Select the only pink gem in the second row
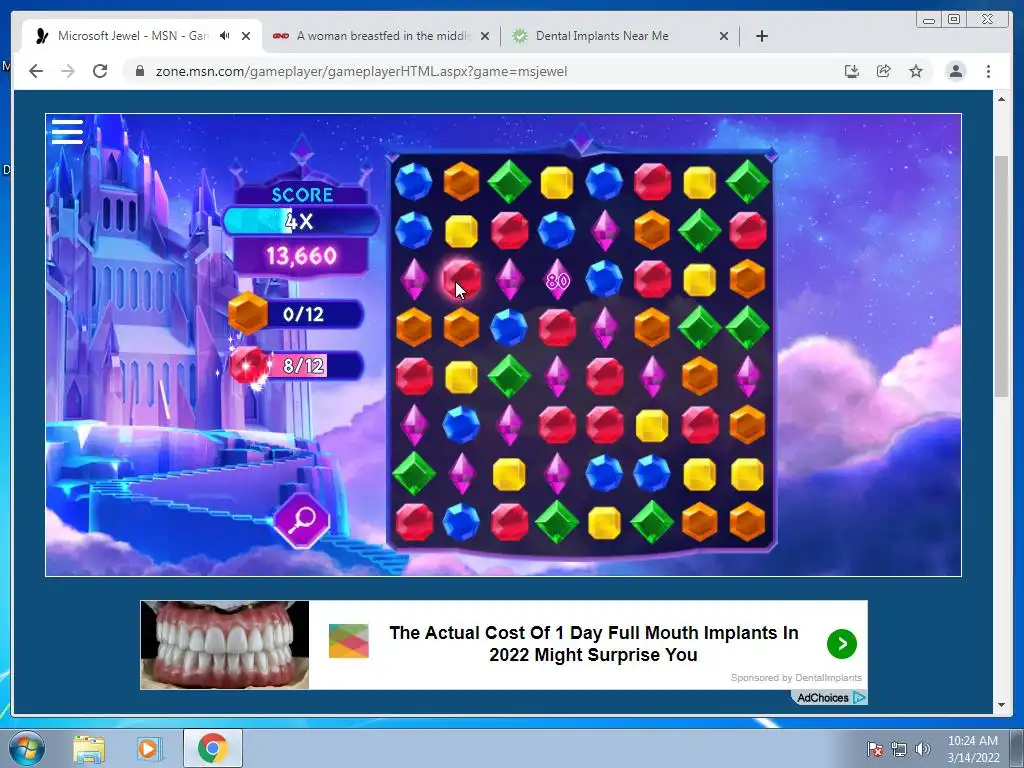Screen dimensions: 1024x768 605,230
